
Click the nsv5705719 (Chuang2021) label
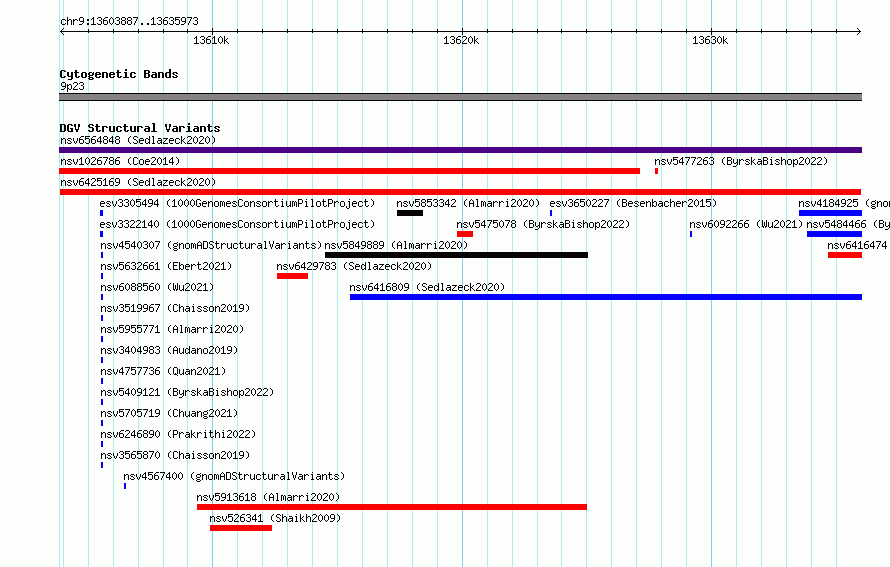169,413
